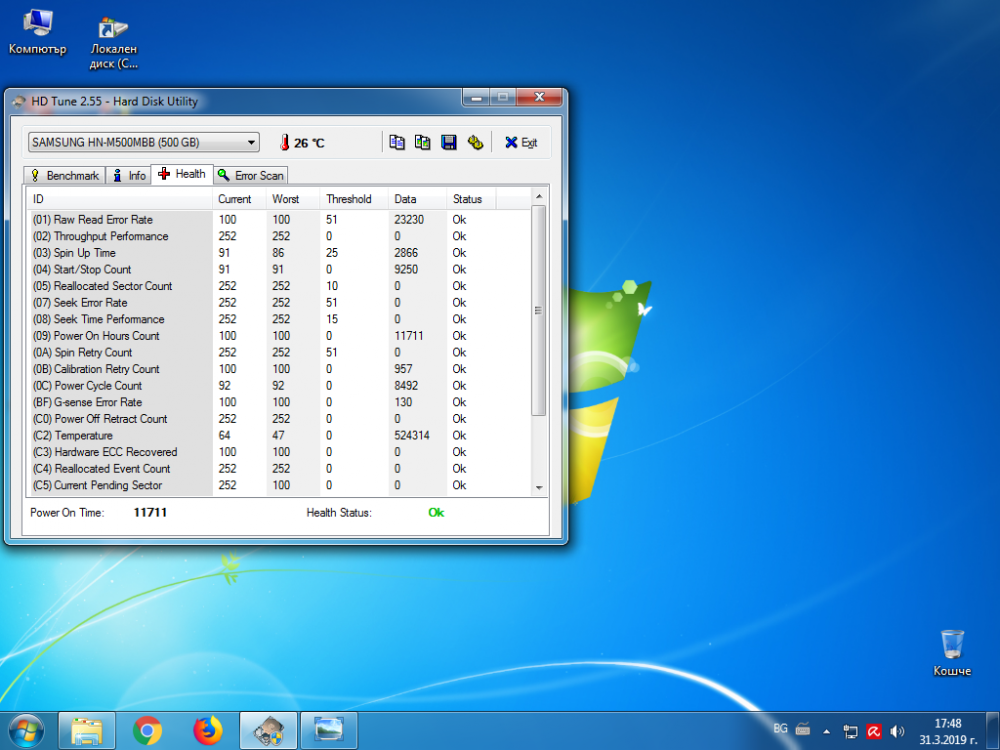Image resolution: width=1000 pixels, height=750 pixels.
Task: Click the Worst column header
Action: coord(293,199)
